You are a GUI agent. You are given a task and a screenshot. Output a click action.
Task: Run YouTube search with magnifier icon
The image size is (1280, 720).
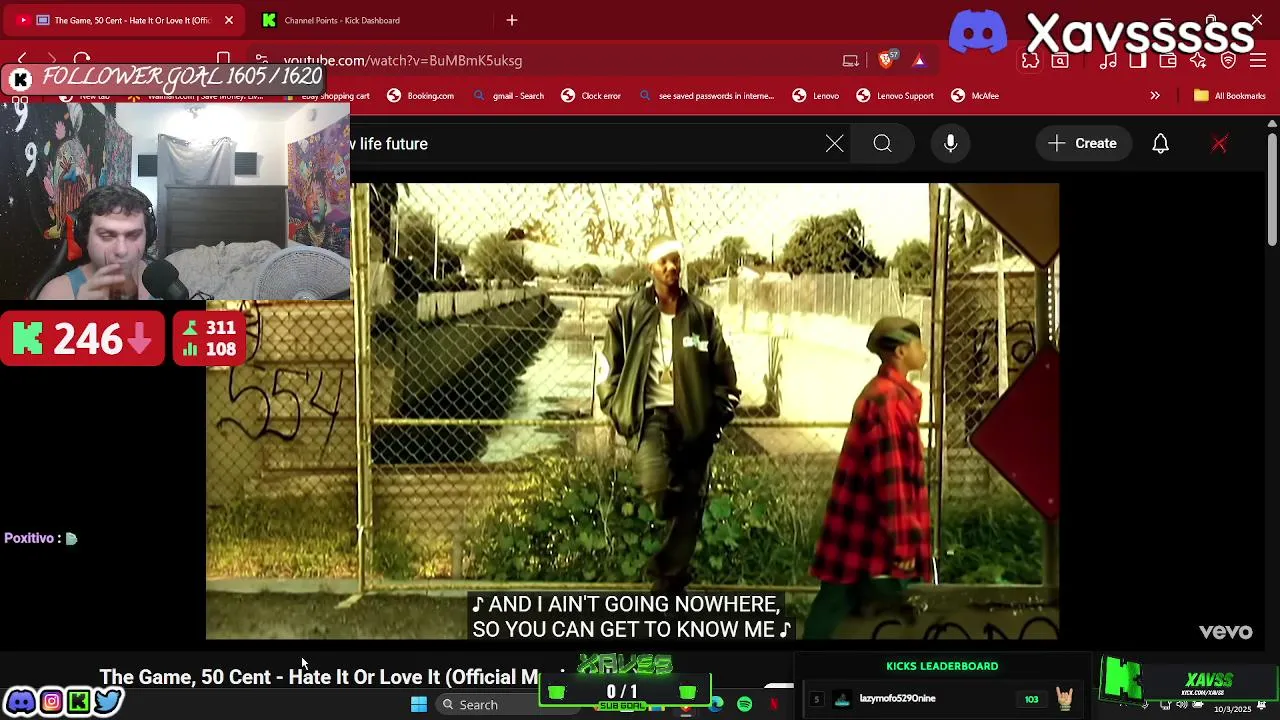tap(882, 144)
